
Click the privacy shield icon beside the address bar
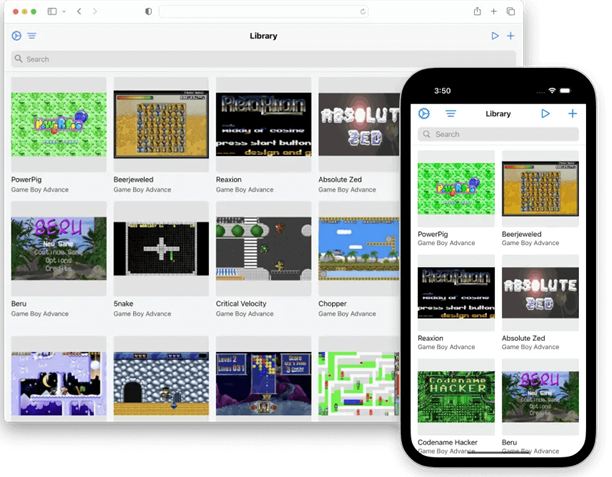tap(148, 11)
